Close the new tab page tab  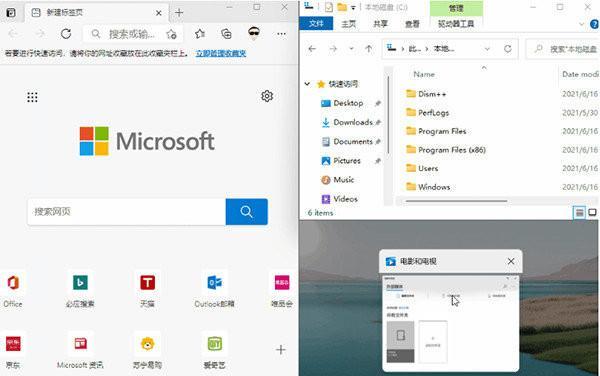159,13
